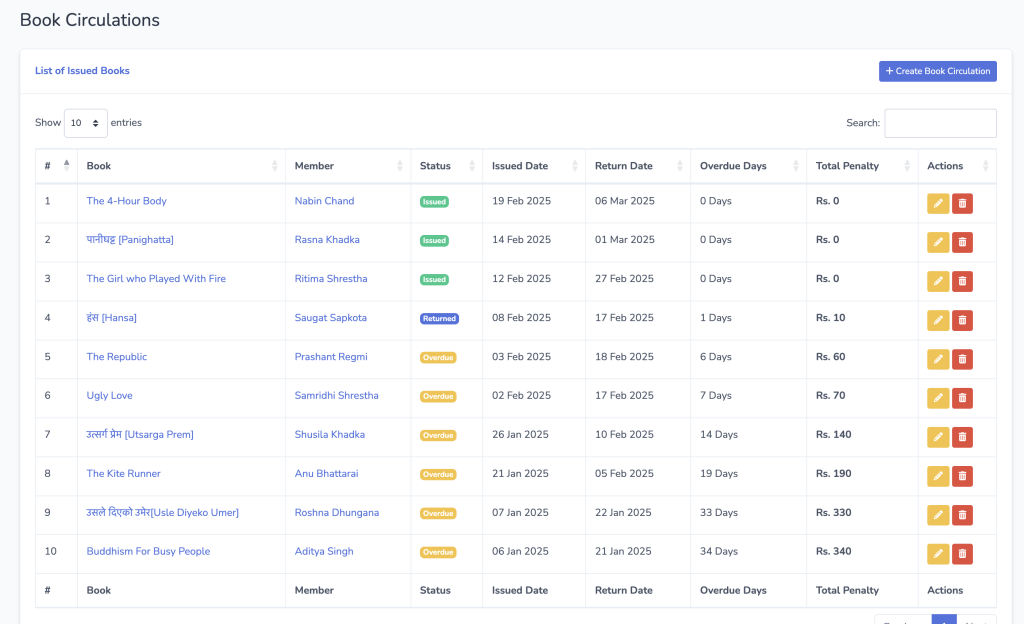
Task: Open The Kite Runner book link
Action: 123,473
